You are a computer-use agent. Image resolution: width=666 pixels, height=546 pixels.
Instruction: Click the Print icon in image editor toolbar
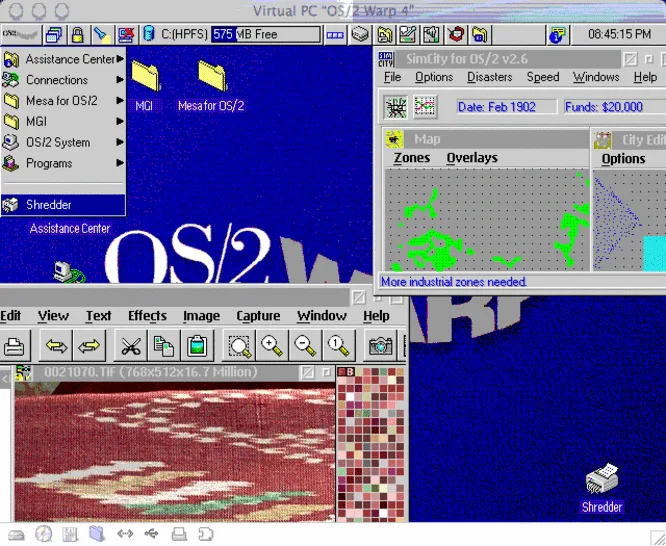[x=14, y=346]
